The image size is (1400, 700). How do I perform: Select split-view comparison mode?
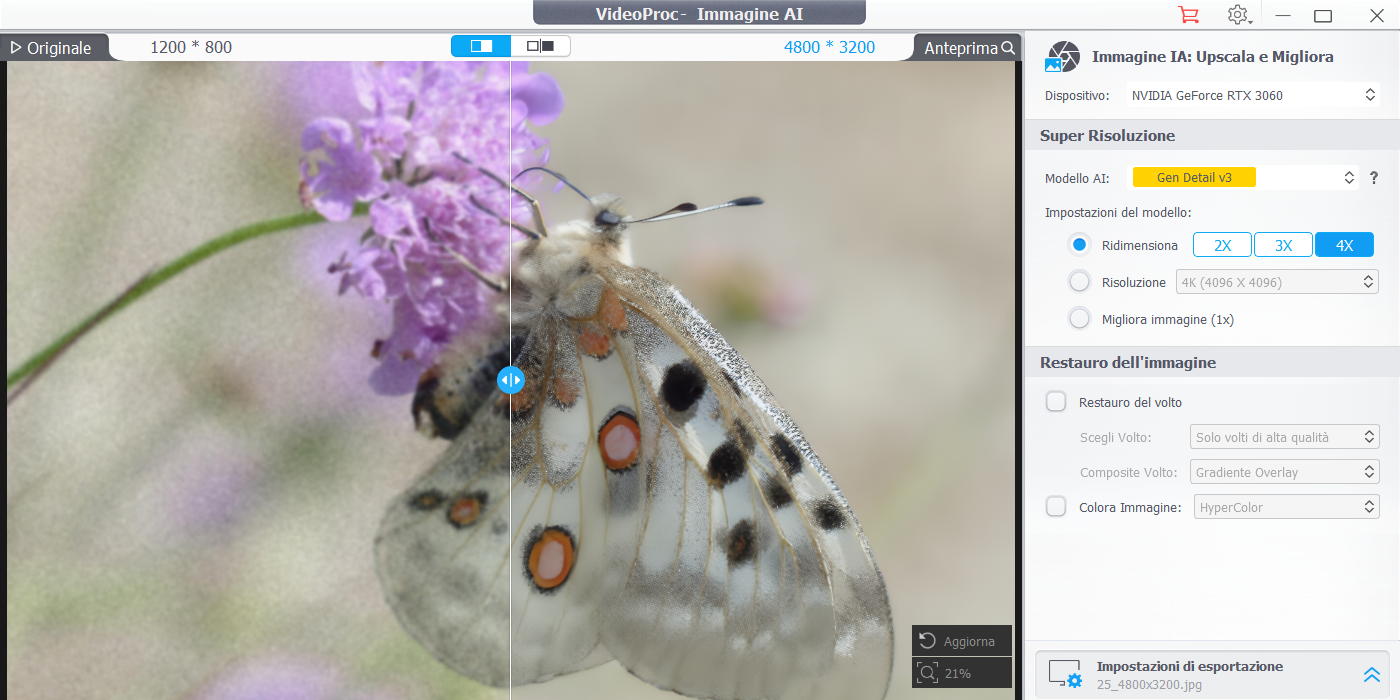coord(481,46)
